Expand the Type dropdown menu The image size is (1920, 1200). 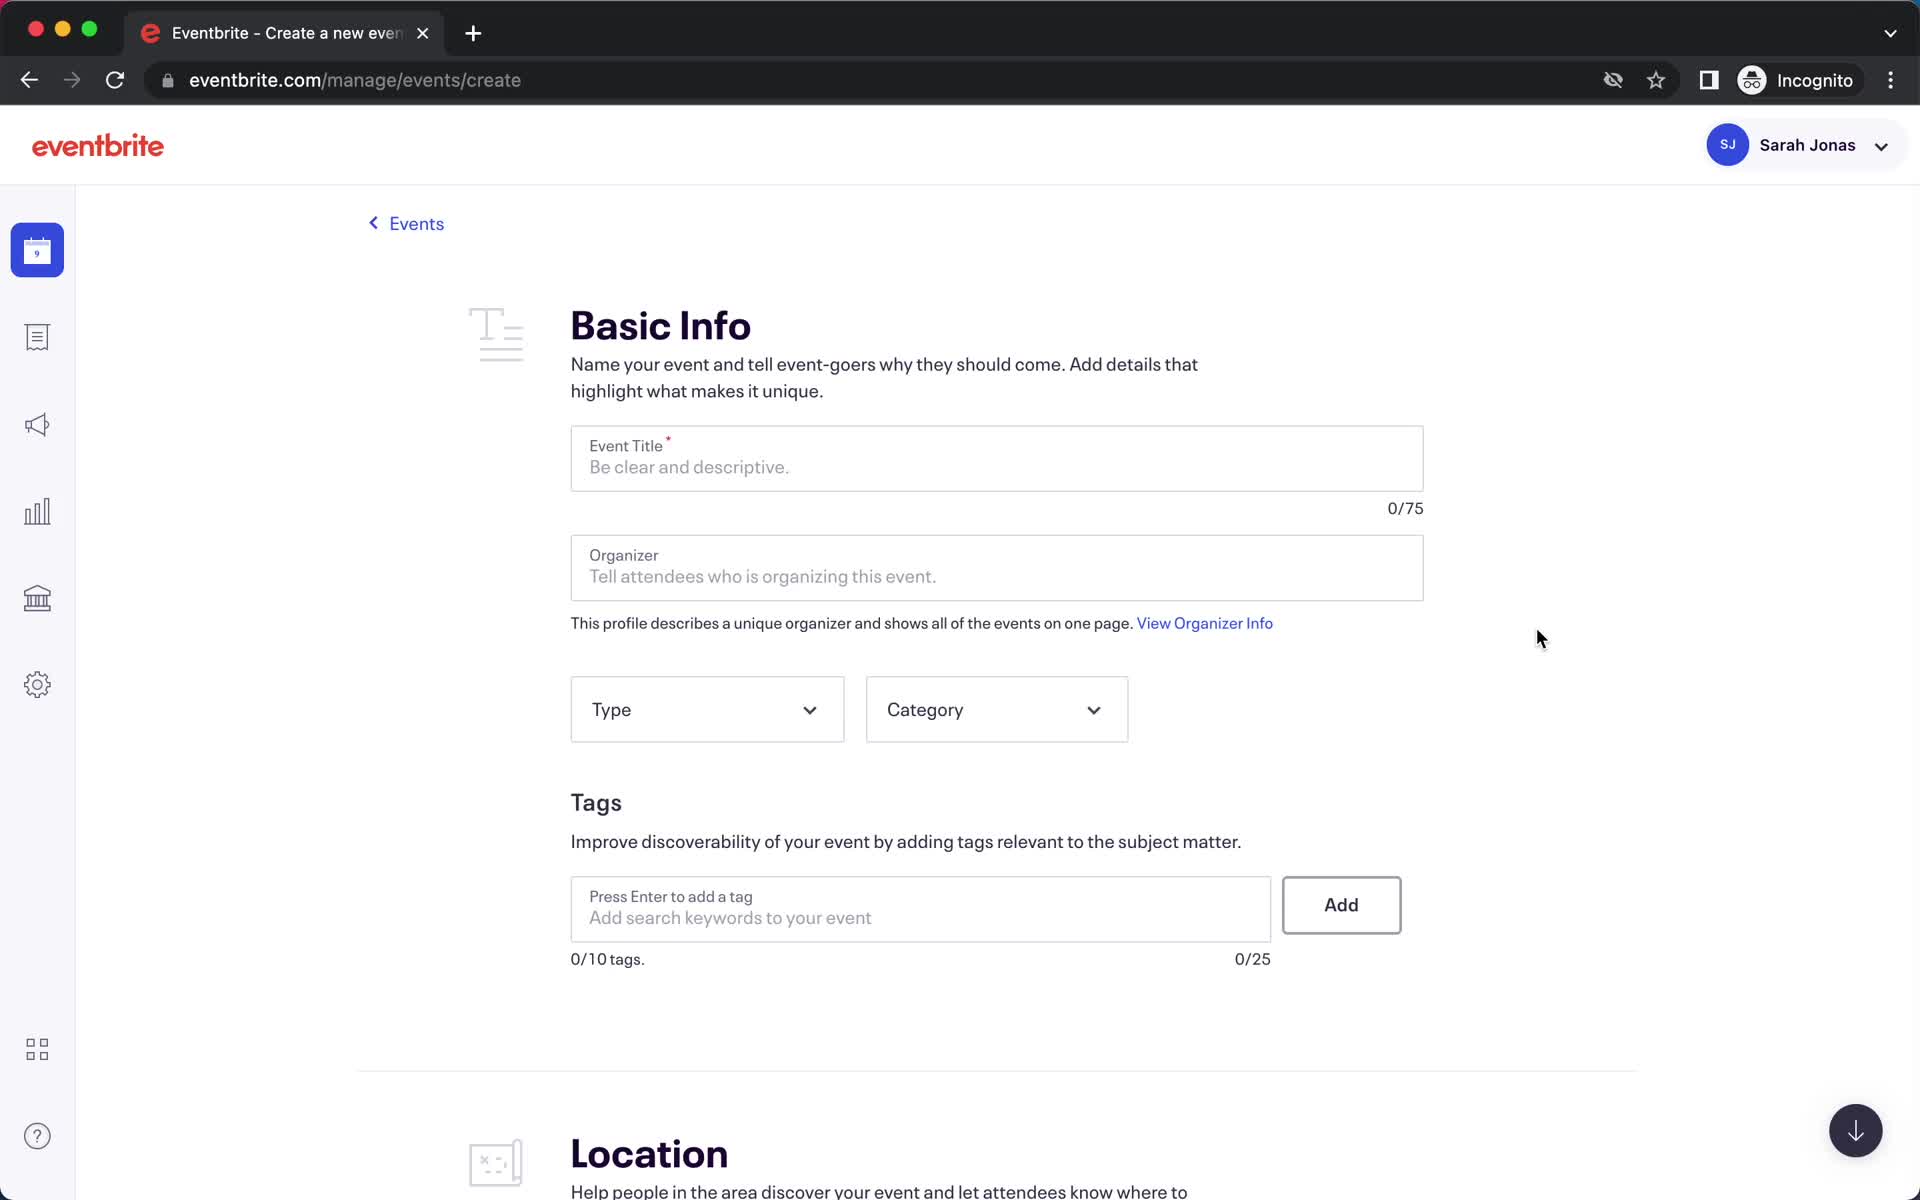[x=706, y=709]
